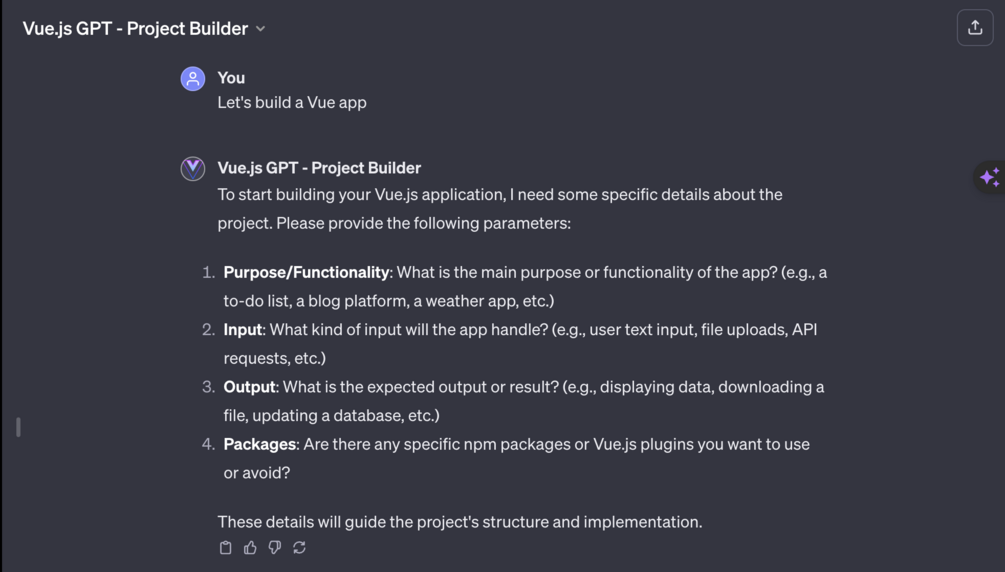
Task: Copy the response with the clipboard icon
Action: click(x=226, y=548)
